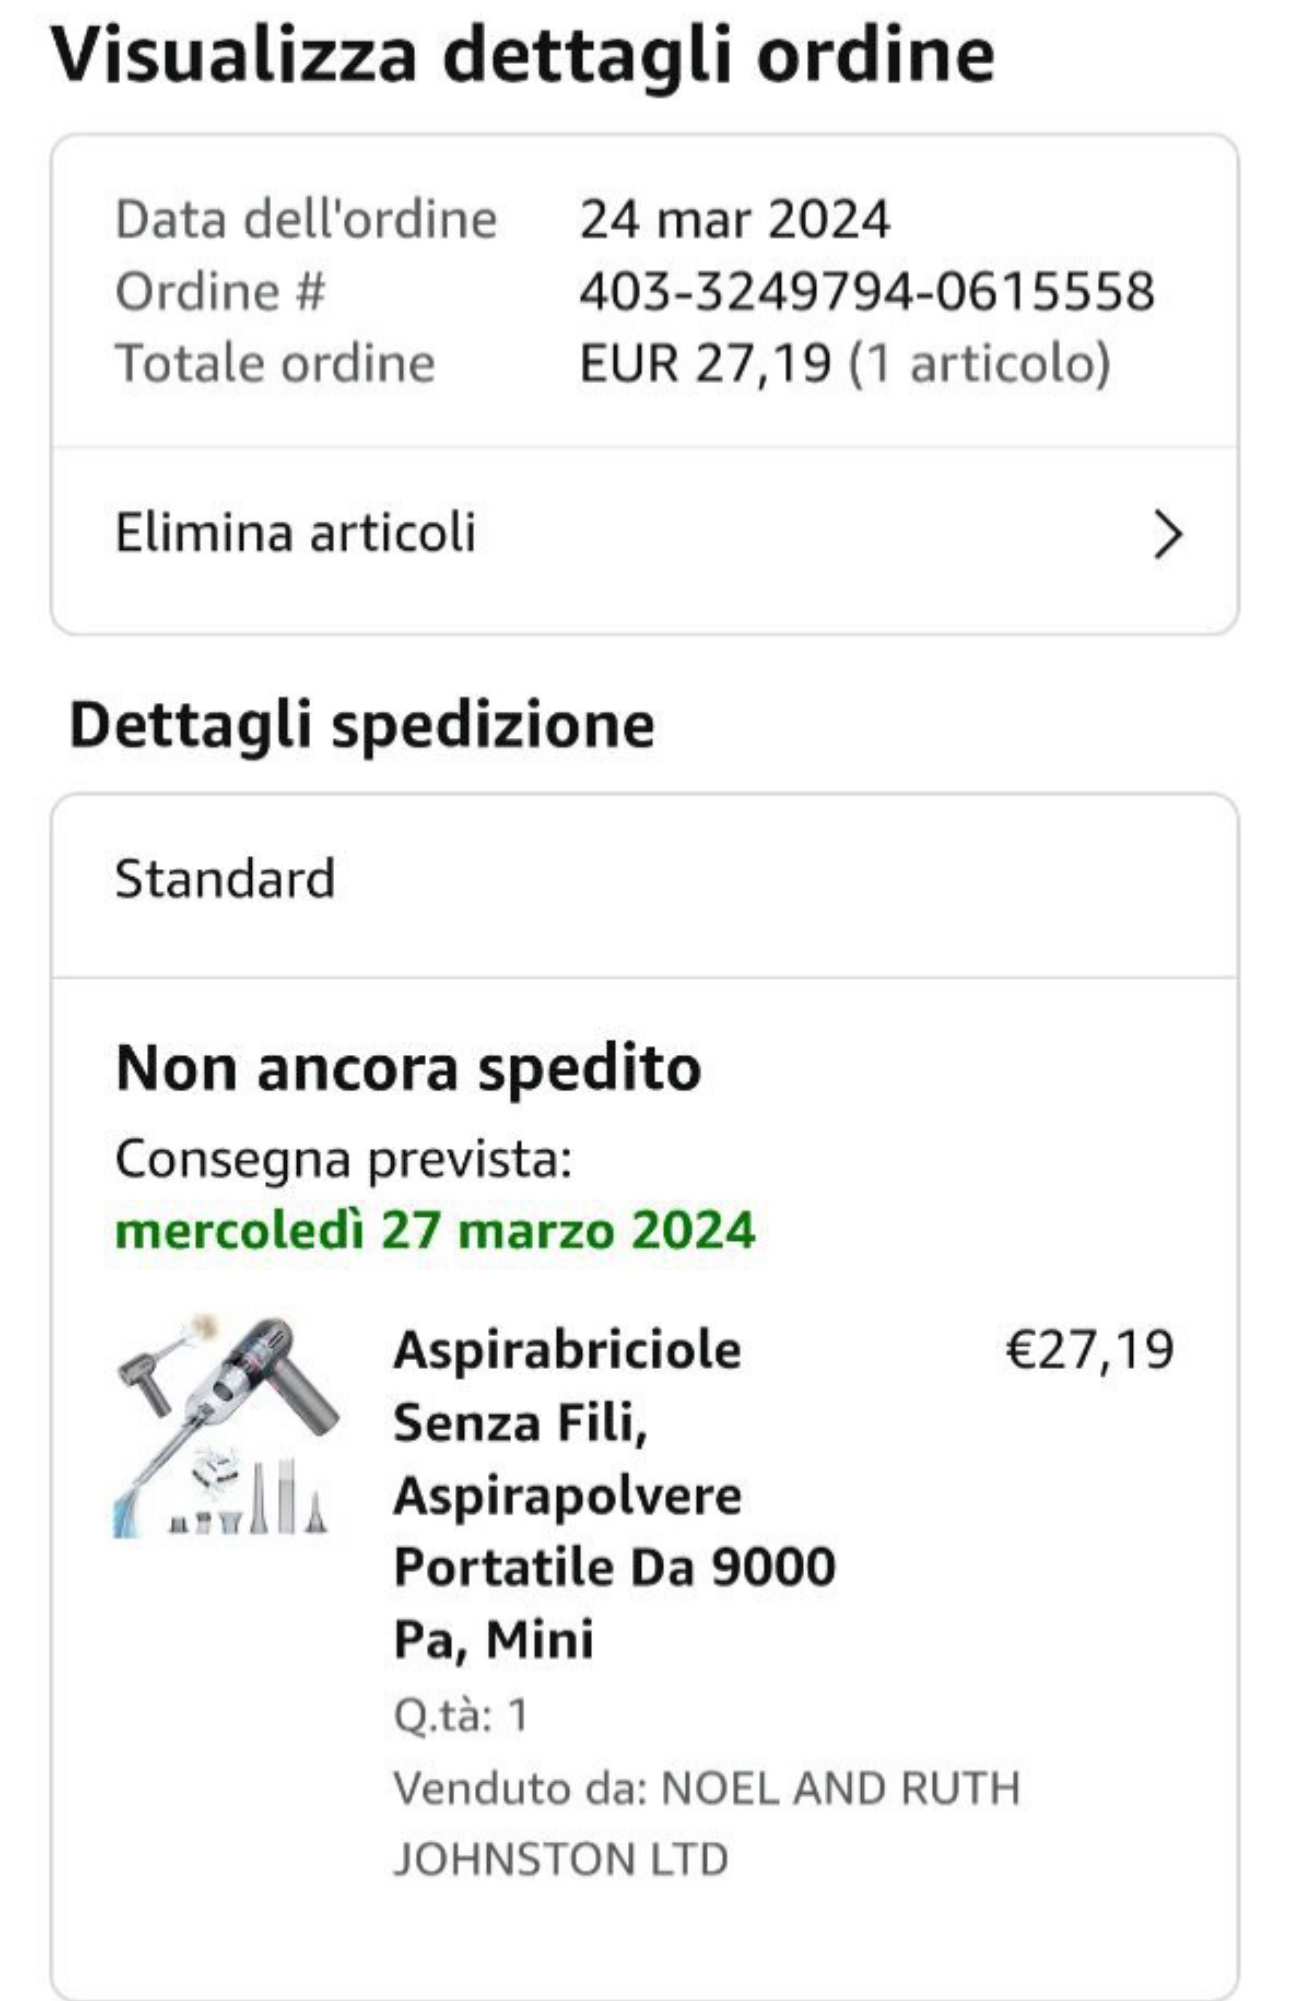Tap the Non ancora spedito status heading

408,1068
